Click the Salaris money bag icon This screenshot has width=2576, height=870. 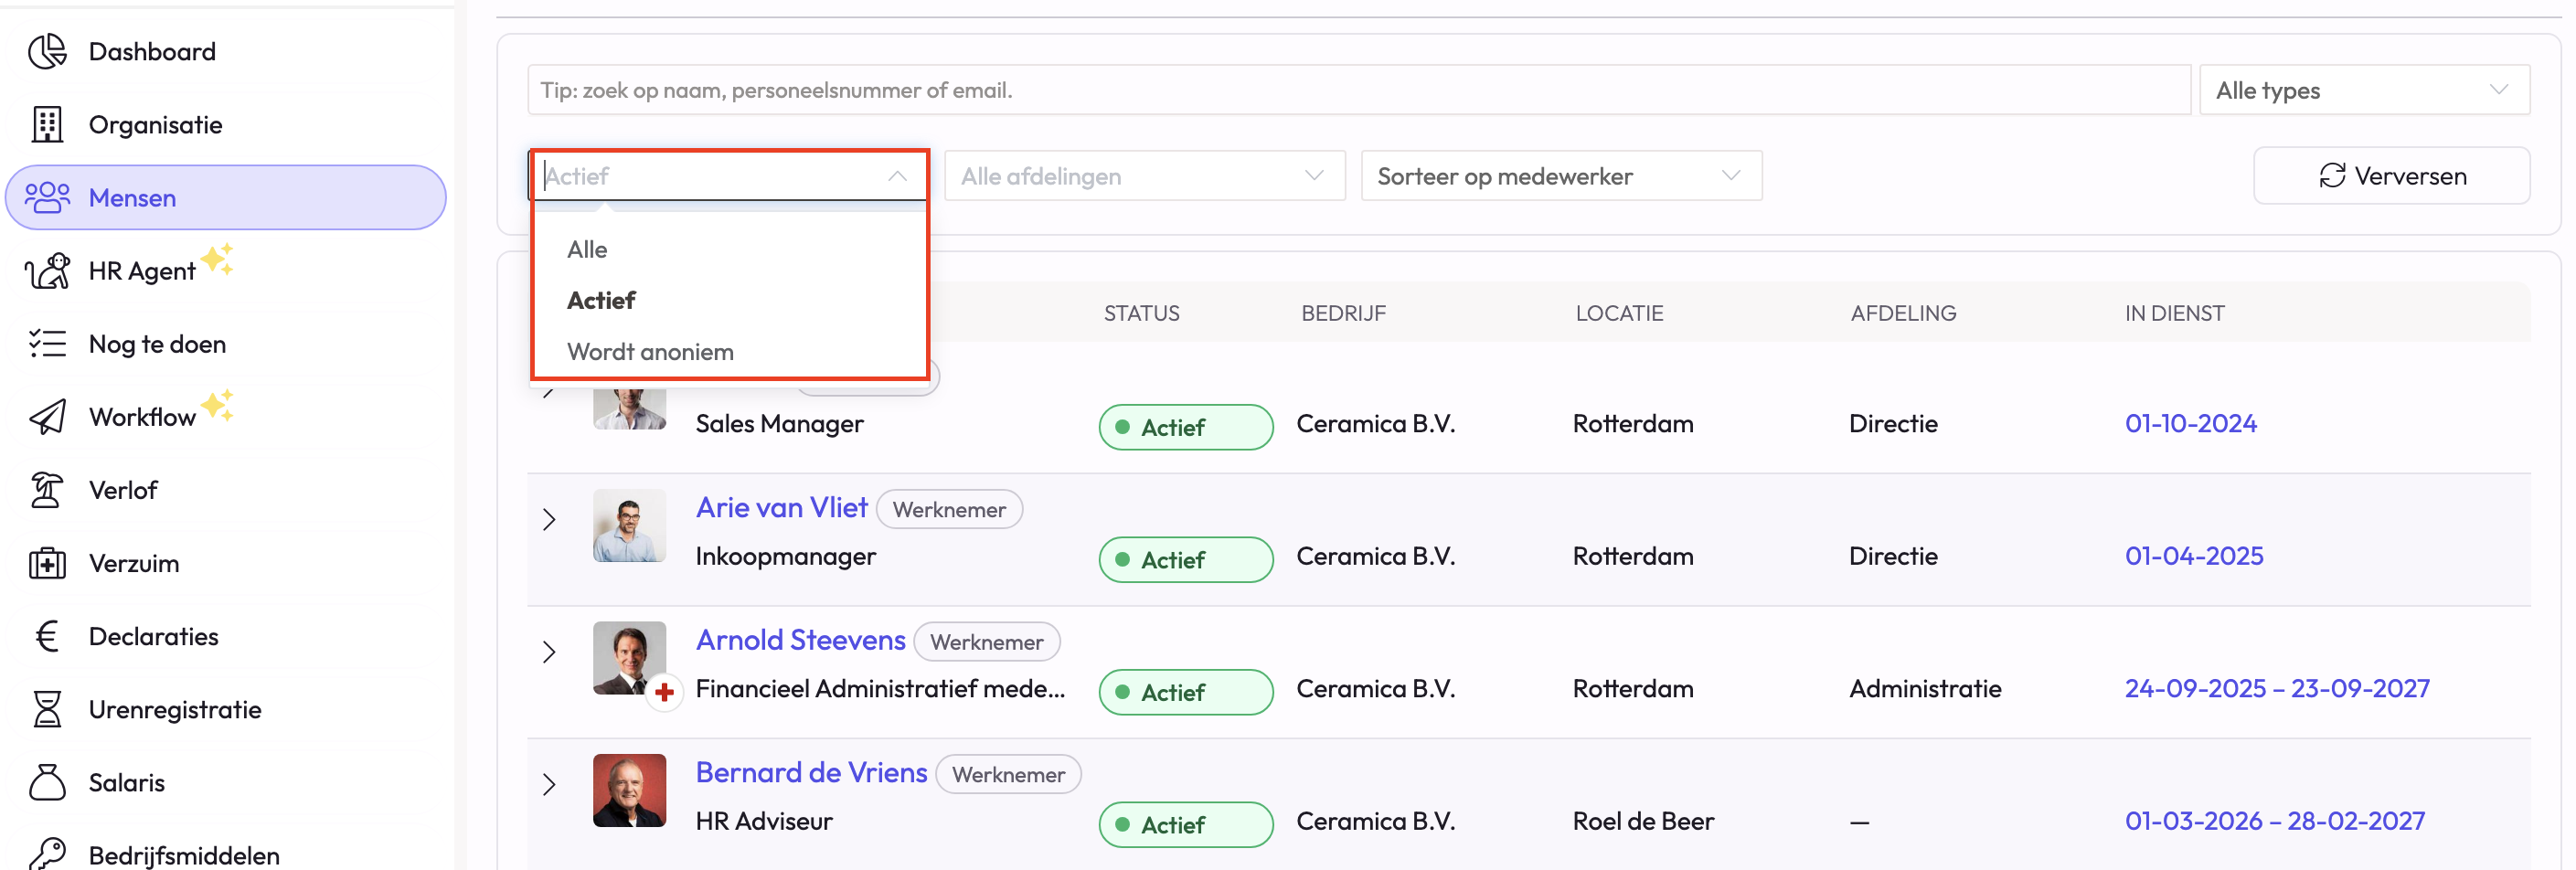pos(47,782)
